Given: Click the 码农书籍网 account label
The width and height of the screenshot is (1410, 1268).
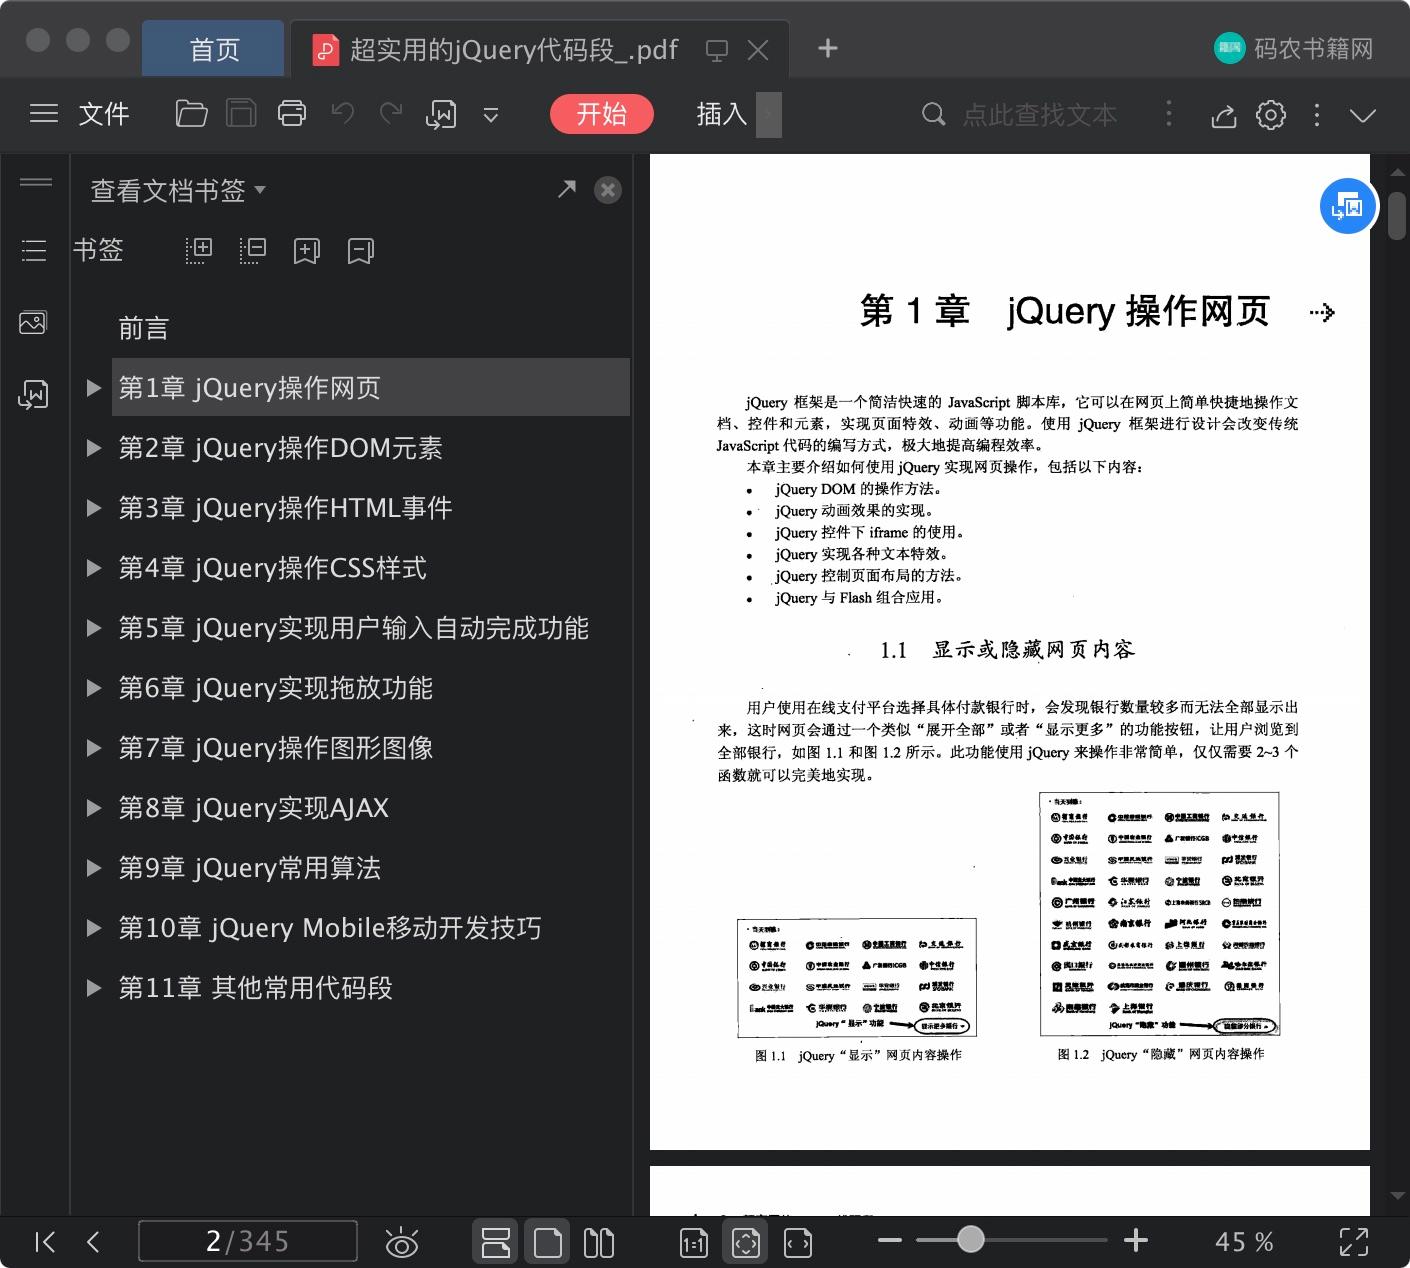Looking at the screenshot, I should pos(1313,49).
